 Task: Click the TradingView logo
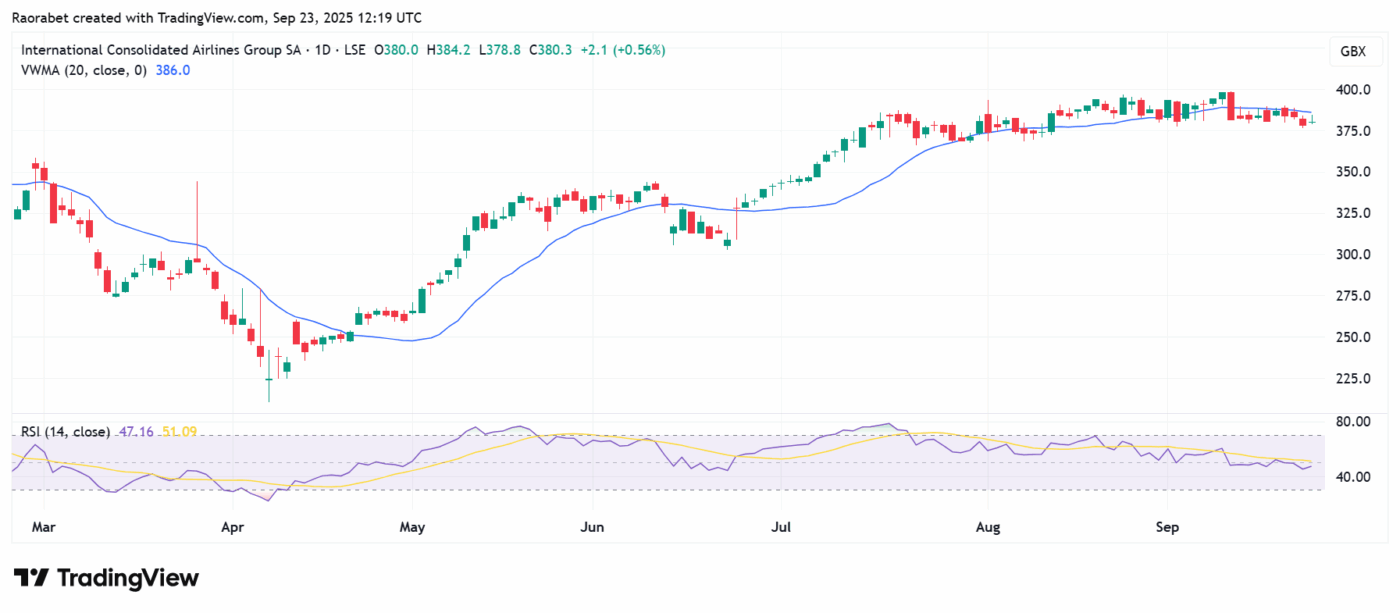pyautogui.click(x=105, y=578)
